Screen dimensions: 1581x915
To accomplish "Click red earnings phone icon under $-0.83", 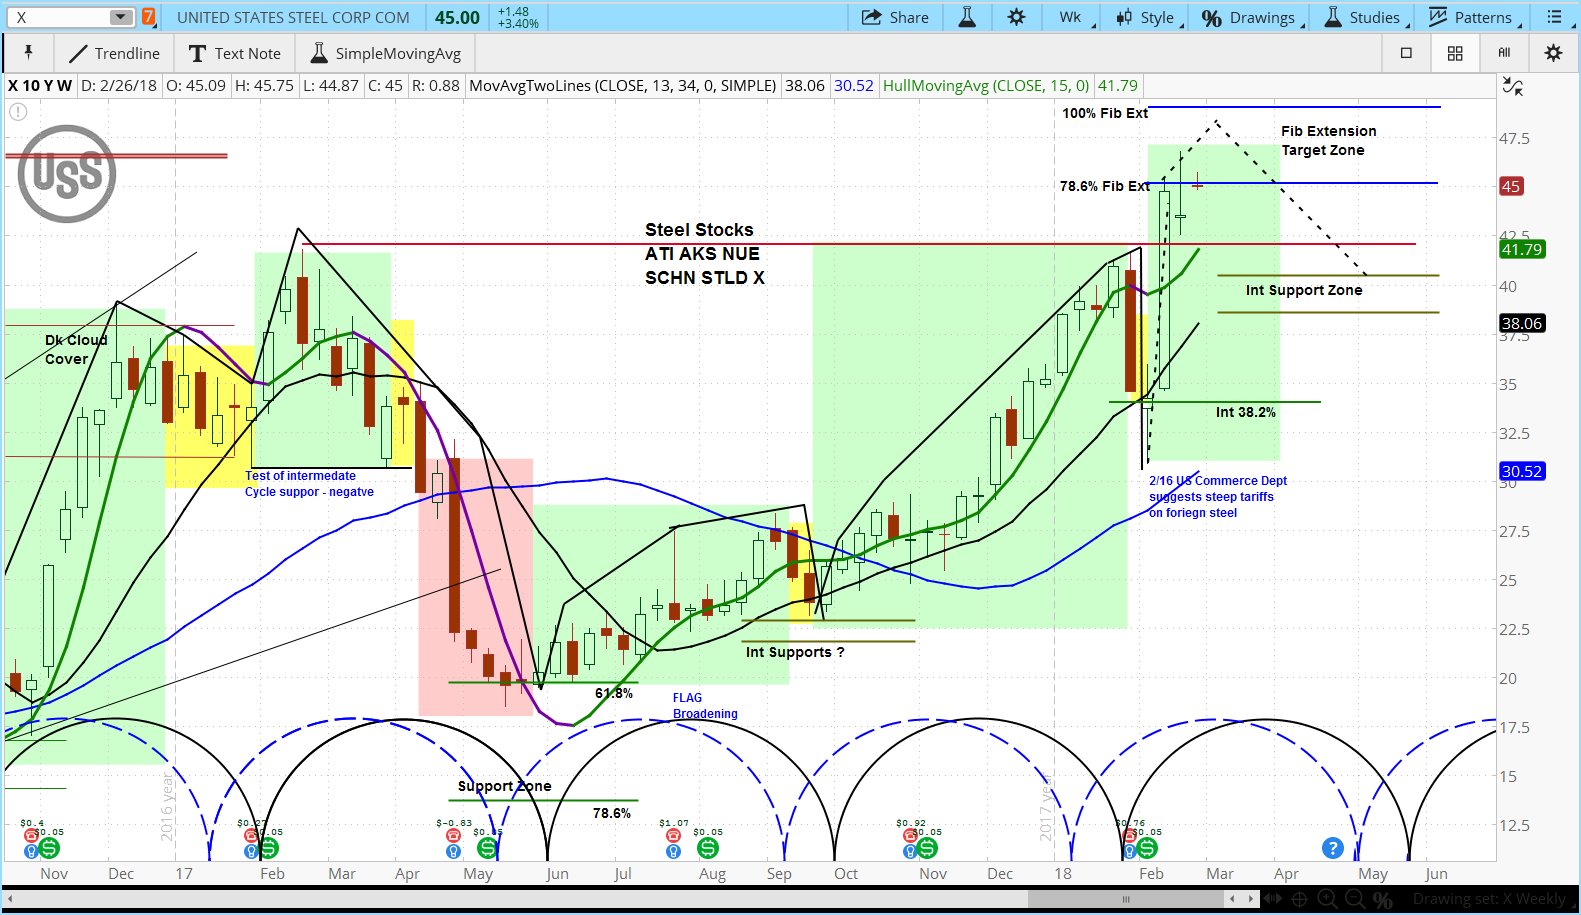I will click(453, 835).
